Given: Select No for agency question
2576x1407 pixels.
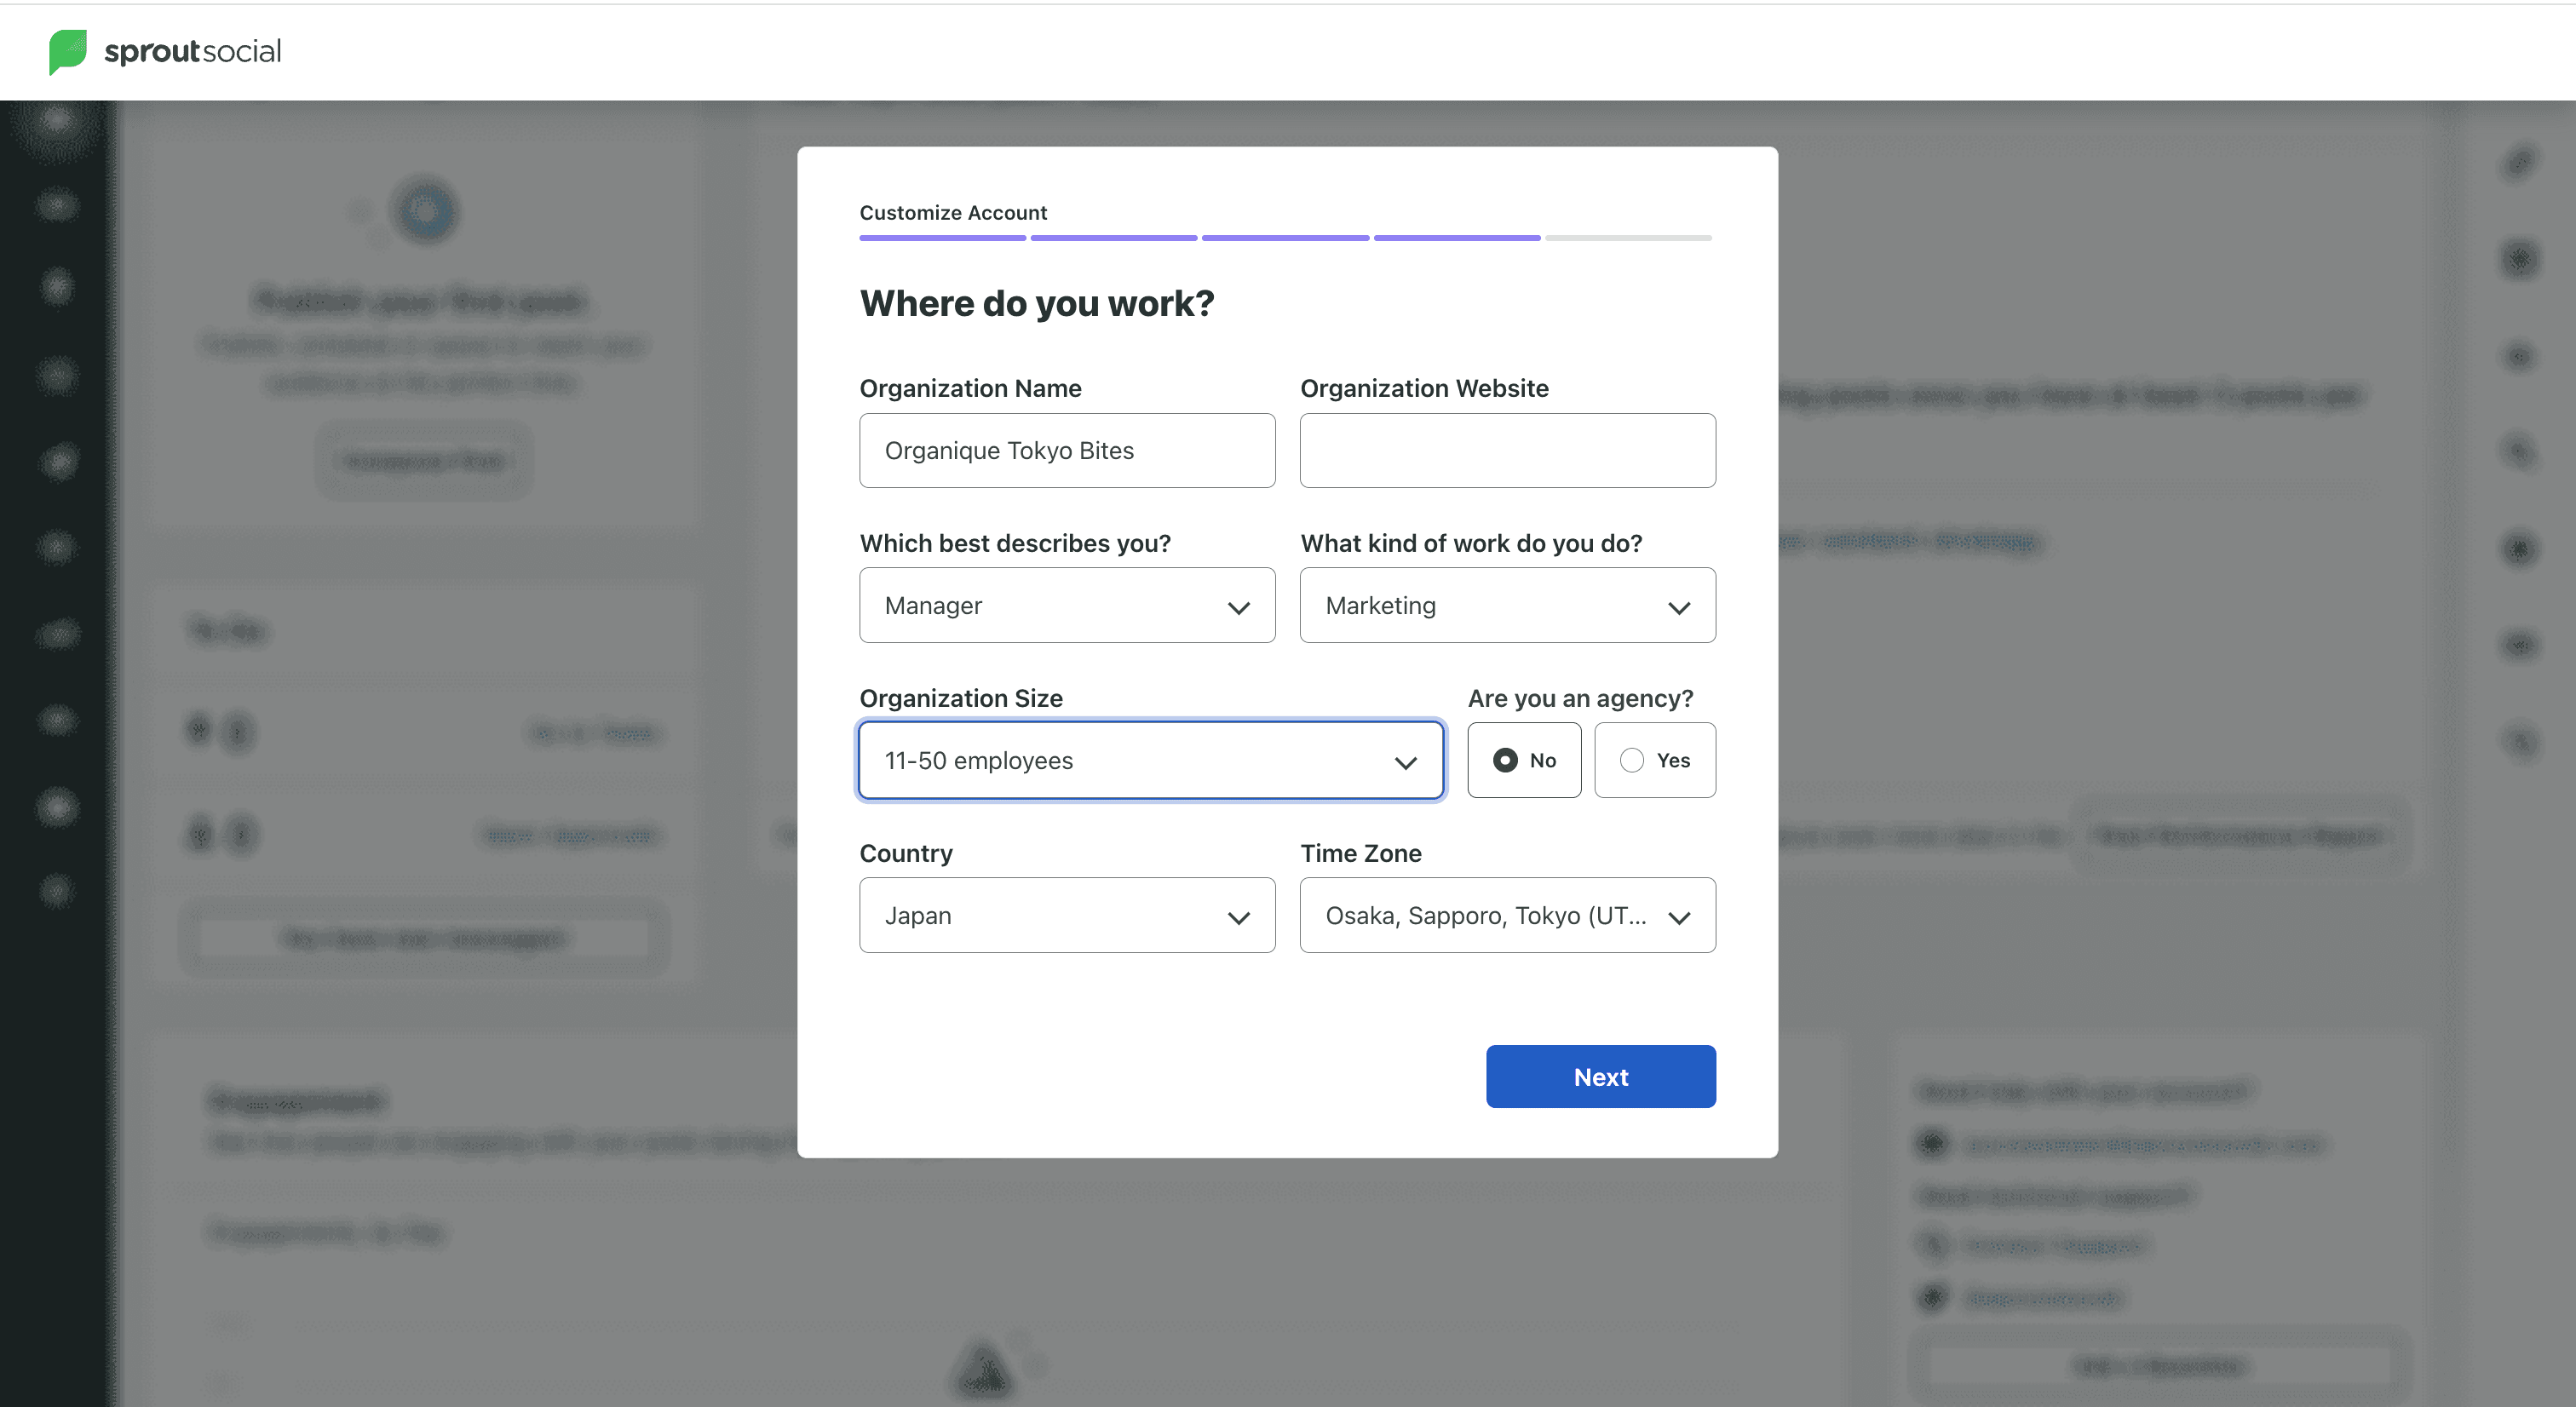Looking at the screenshot, I should [x=1523, y=760].
